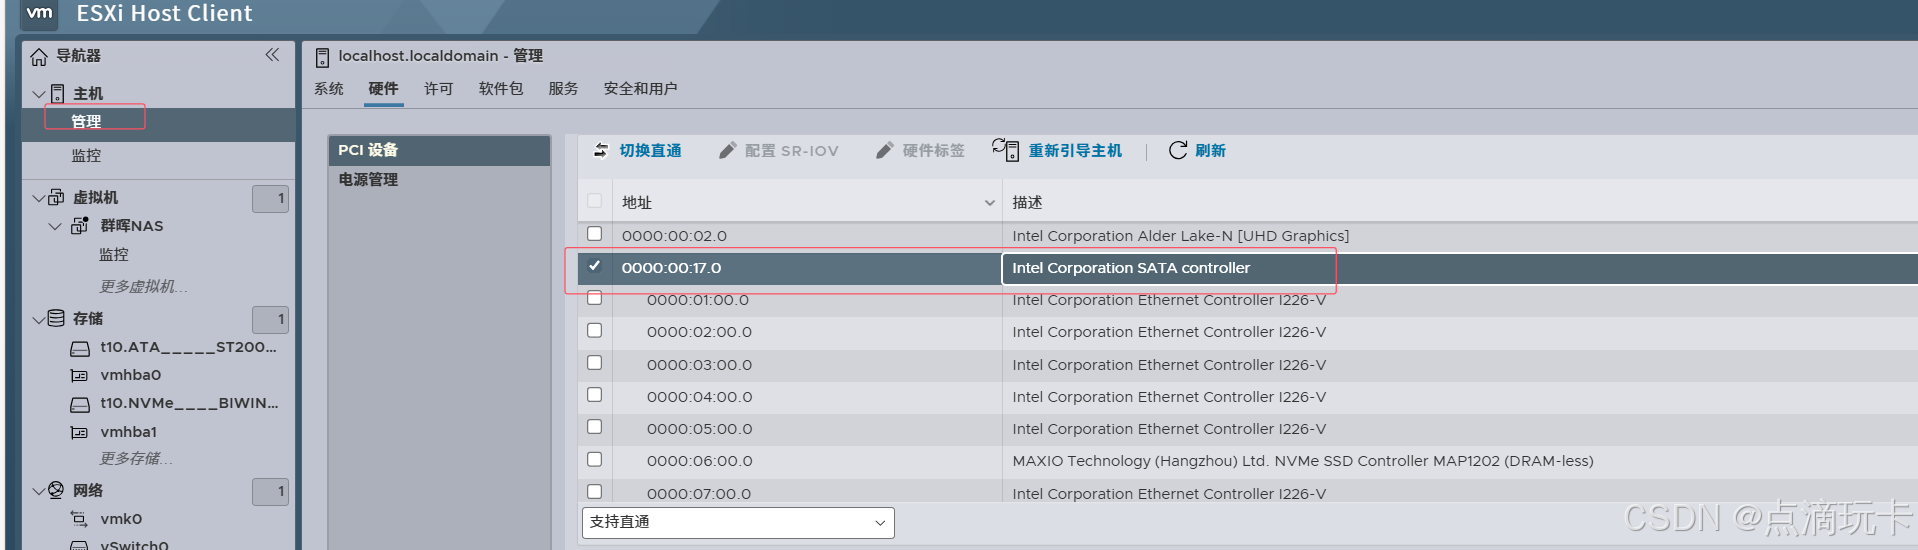Check the box for address 0000:05:00.0
This screenshot has height=550, width=1918.
click(x=595, y=427)
